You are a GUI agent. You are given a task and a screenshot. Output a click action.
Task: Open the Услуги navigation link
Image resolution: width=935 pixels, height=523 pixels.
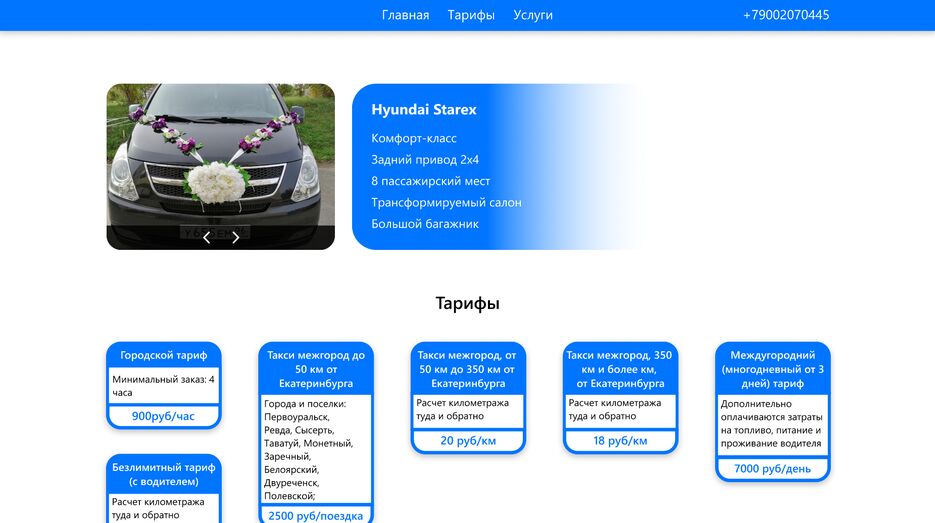(x=533, y=15)
